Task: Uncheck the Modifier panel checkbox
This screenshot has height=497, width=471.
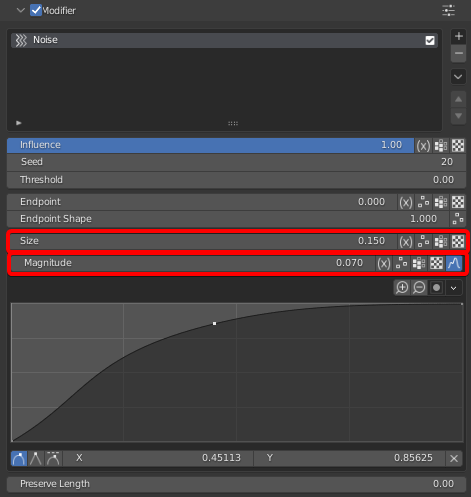Action: (x=36, y=10)
